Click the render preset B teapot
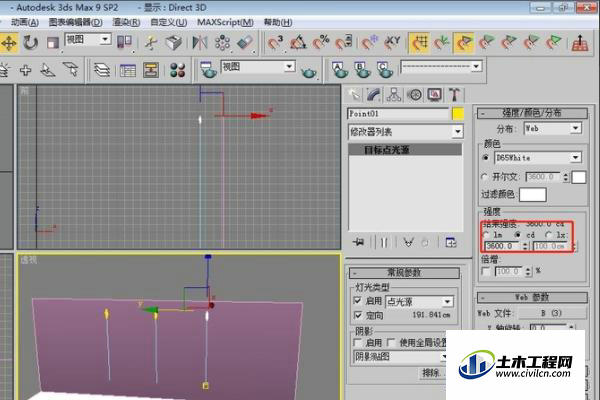 click(x=362, y=70)
